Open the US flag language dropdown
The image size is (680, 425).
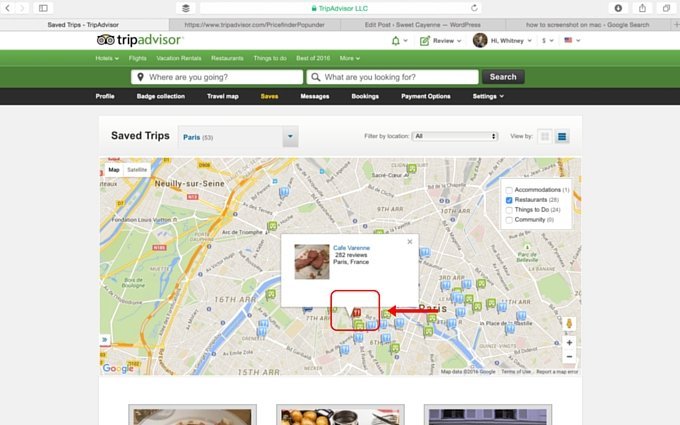pyautogui.click(x=572, y=40)
